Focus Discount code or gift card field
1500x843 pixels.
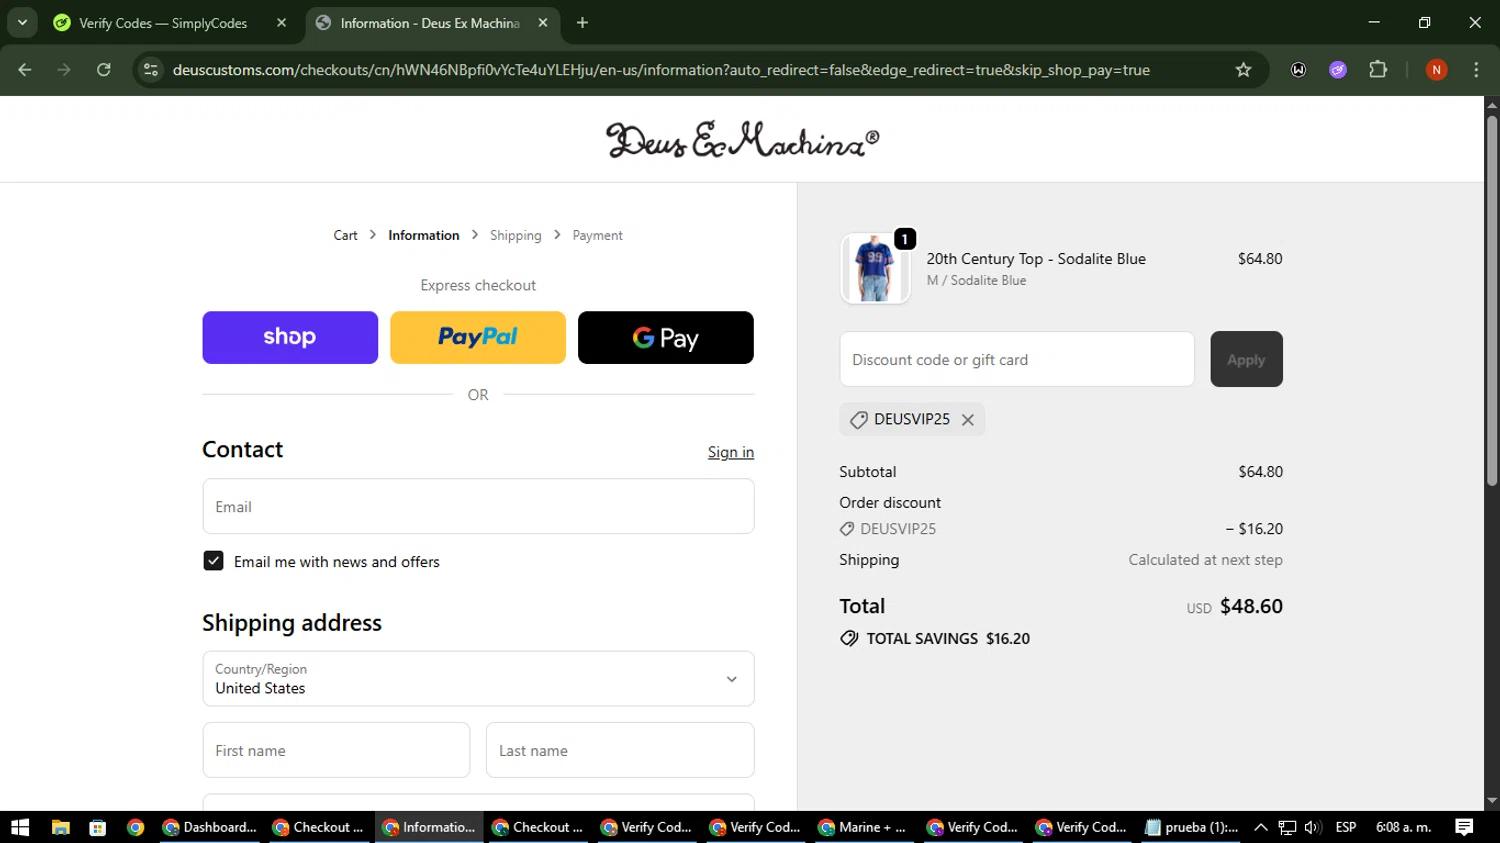coord(1017,359)
